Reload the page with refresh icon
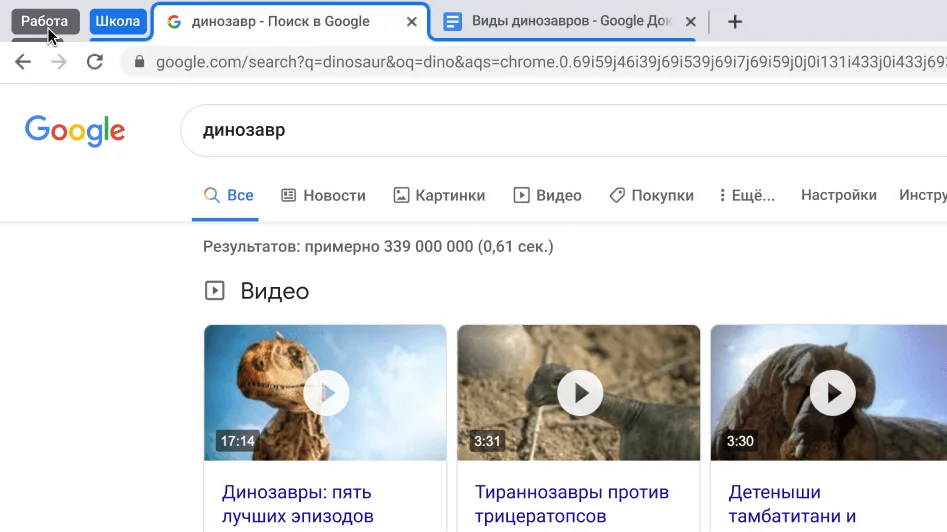Viewport: 947px width, 532px height. tap(95, 62)
